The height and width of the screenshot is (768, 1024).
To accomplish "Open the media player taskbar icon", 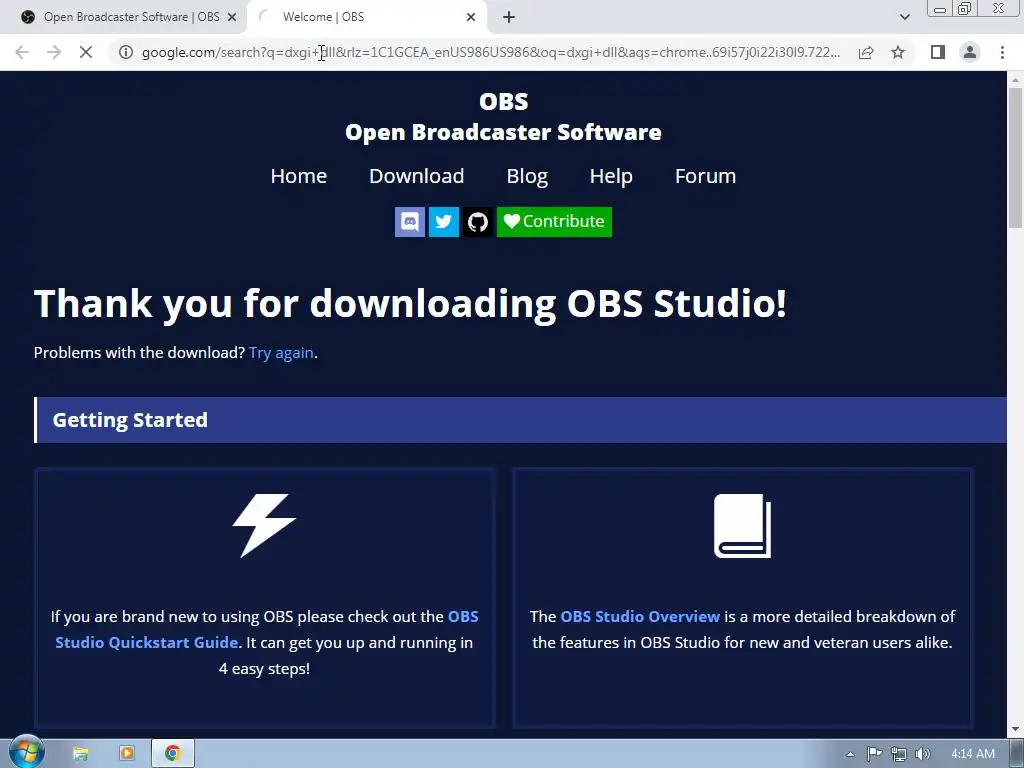I will 127,754.
